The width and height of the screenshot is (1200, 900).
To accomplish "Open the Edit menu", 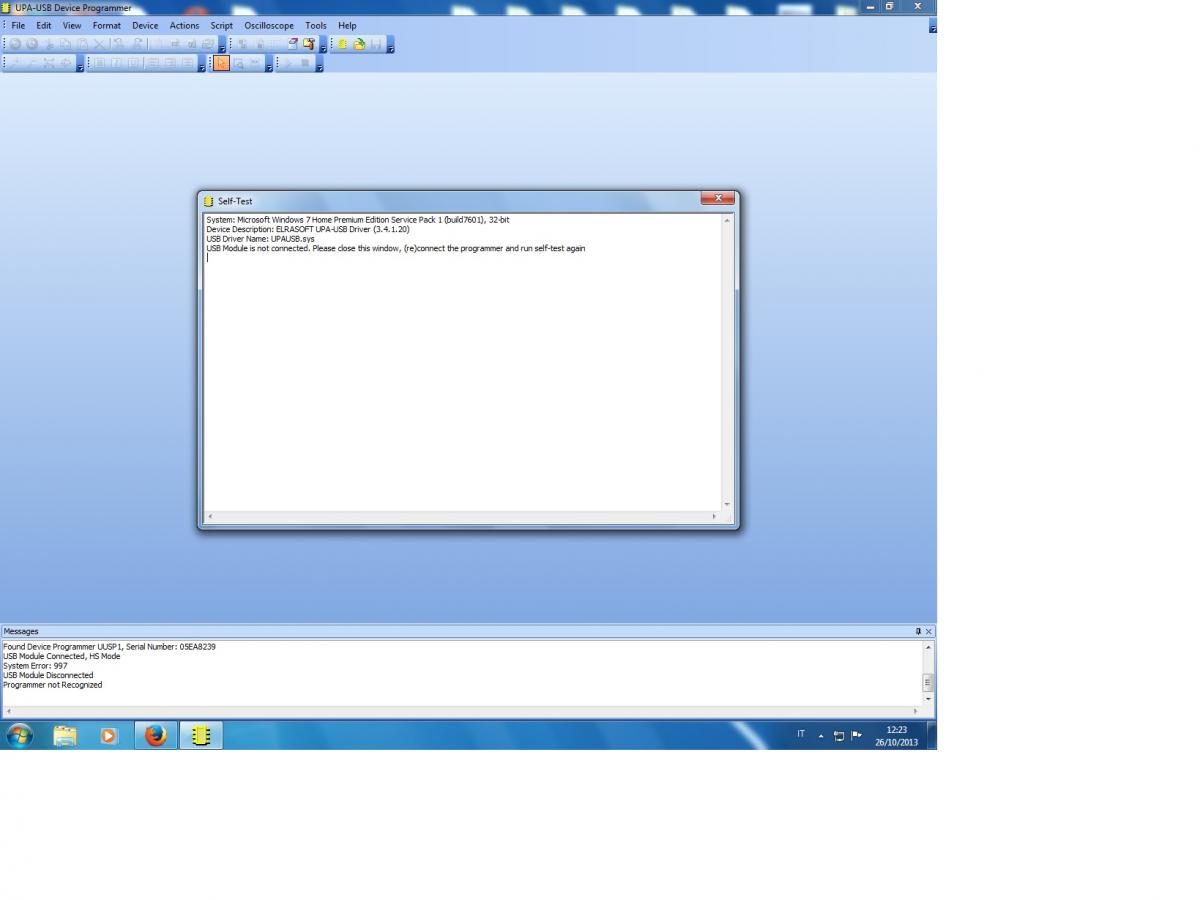I will tap(44, 25).
